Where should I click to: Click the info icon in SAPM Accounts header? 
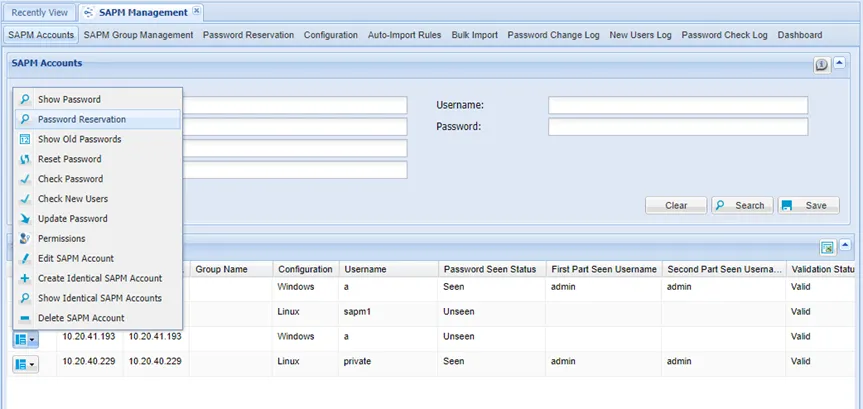pos(822,65)
